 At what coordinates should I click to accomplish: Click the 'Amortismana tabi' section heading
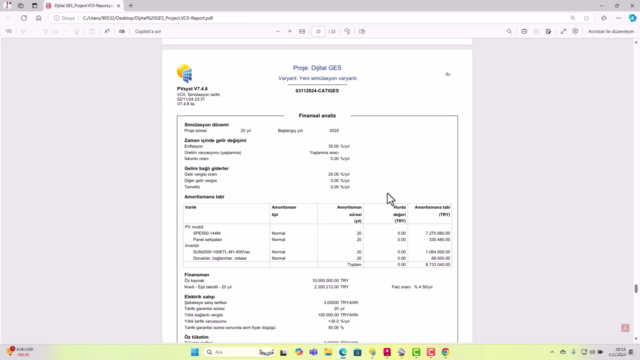[204, 197]
